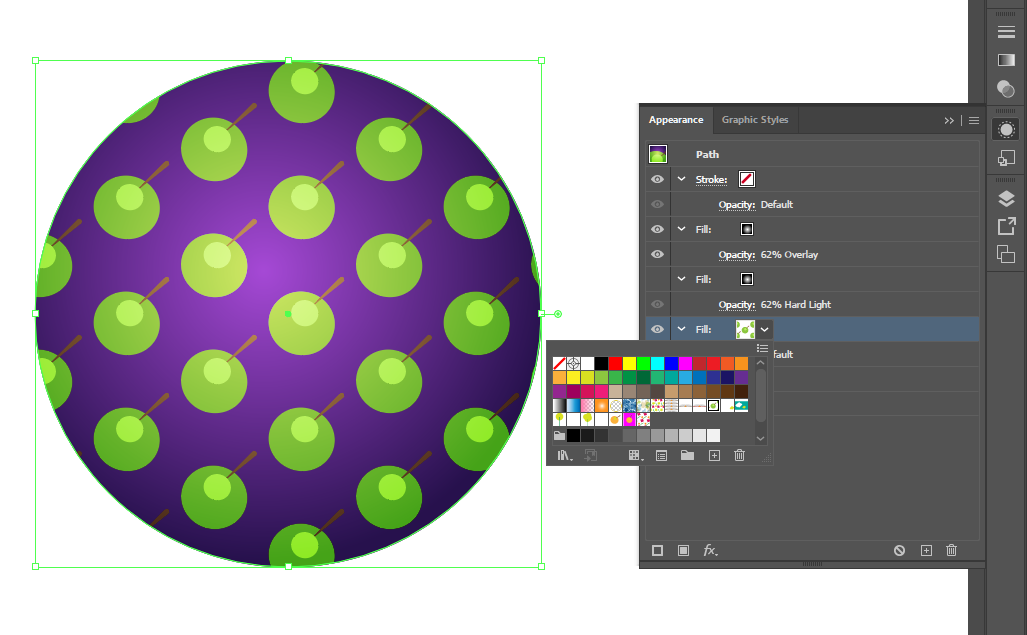
Task: Click the stroke None color box
Action: click(x=747, y=179)
